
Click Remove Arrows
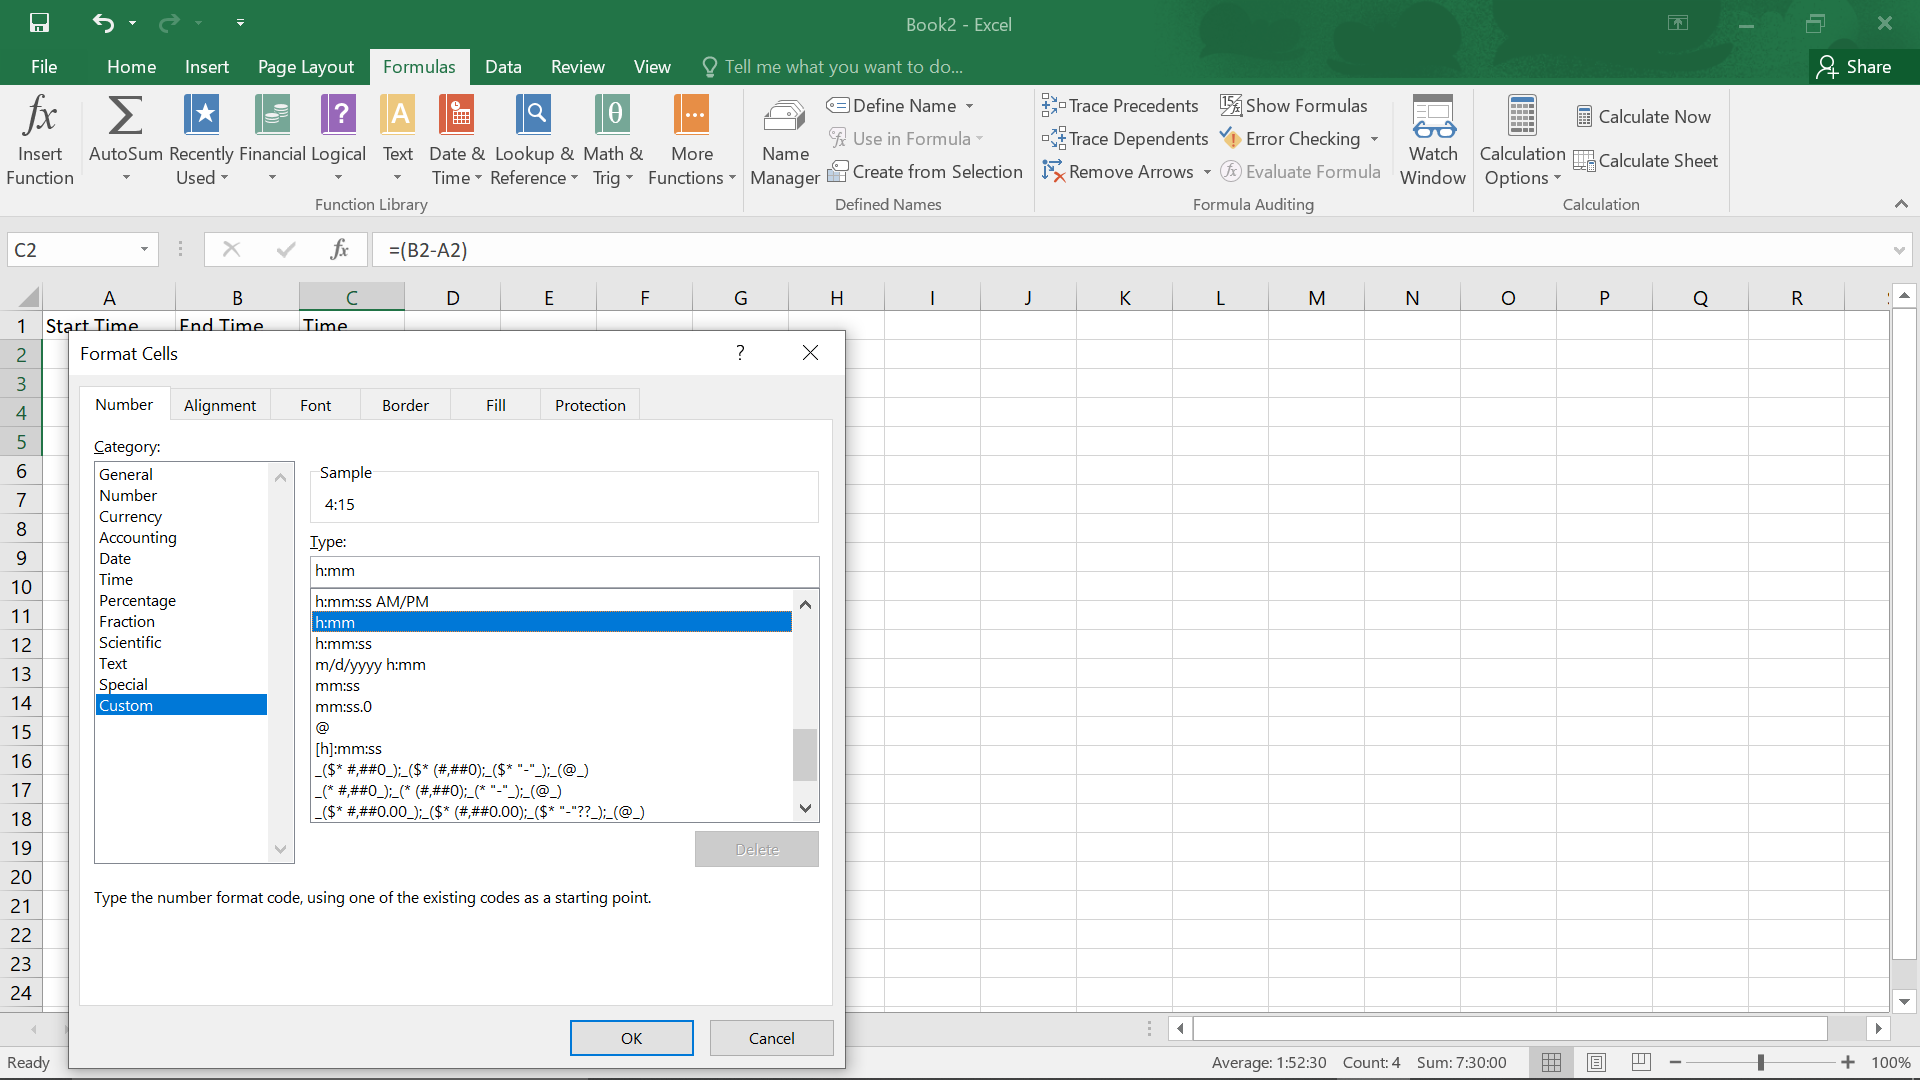[1118, 171]
